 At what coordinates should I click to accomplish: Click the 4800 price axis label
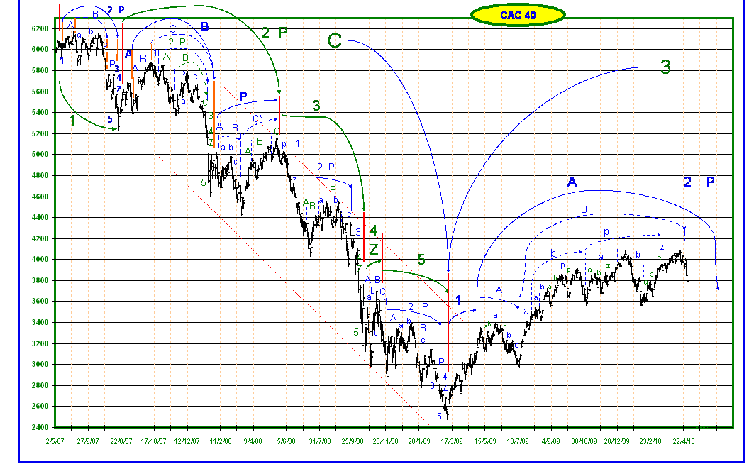pyautogui.click(x=42, y=175)
